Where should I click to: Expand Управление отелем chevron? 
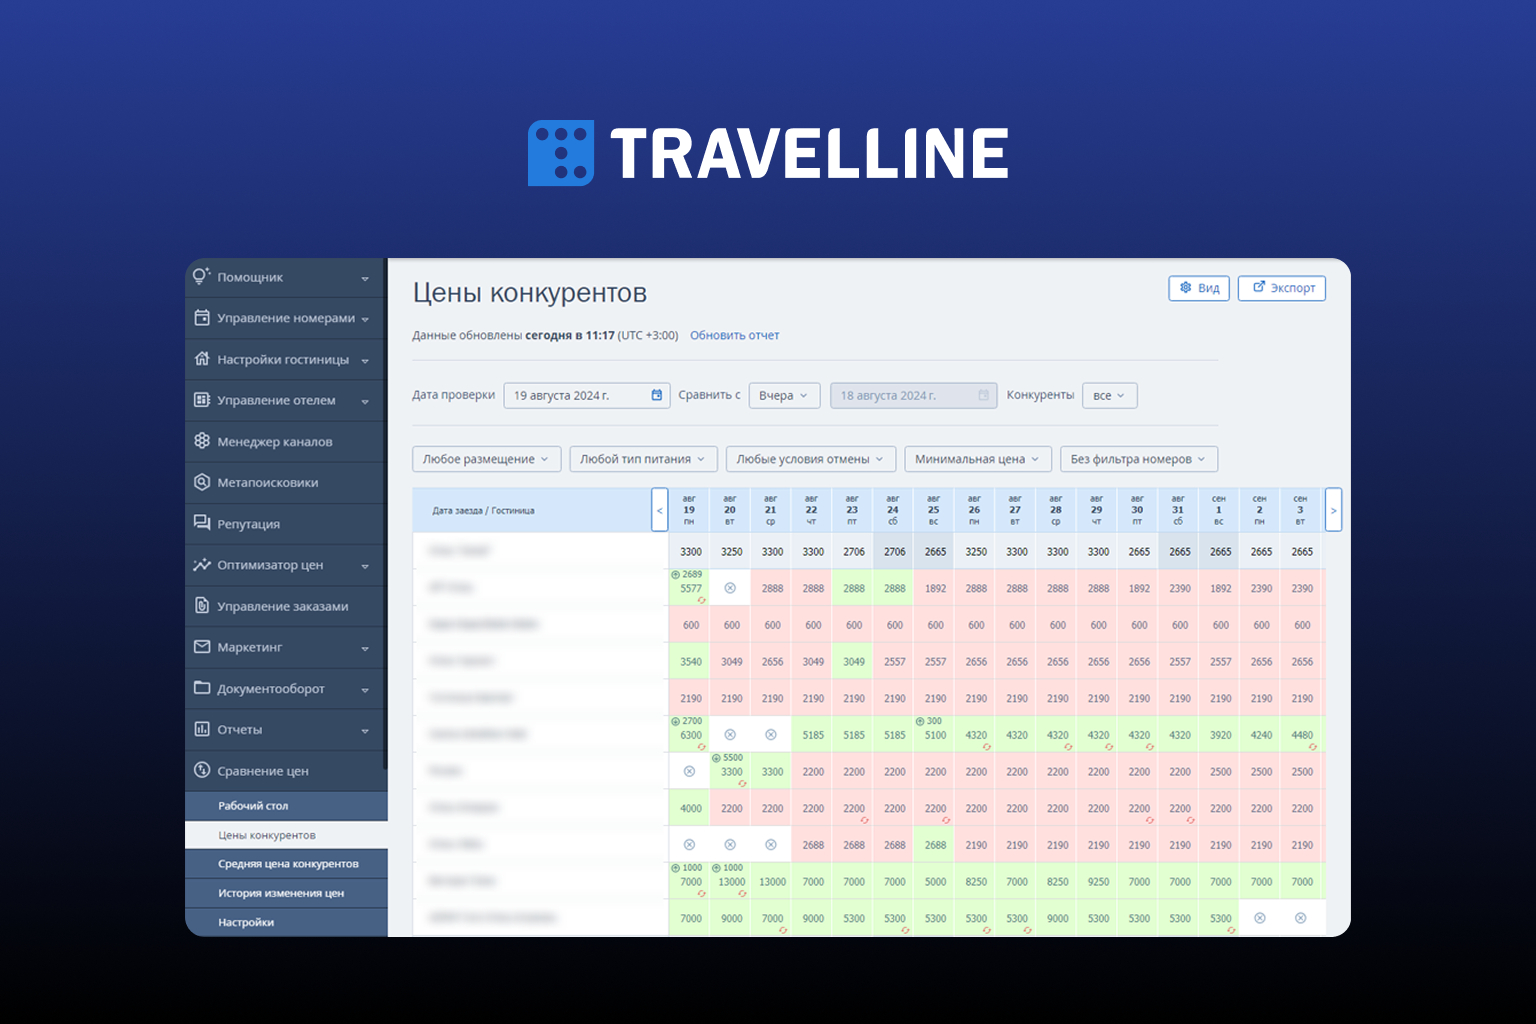click(x=365, y=401)
